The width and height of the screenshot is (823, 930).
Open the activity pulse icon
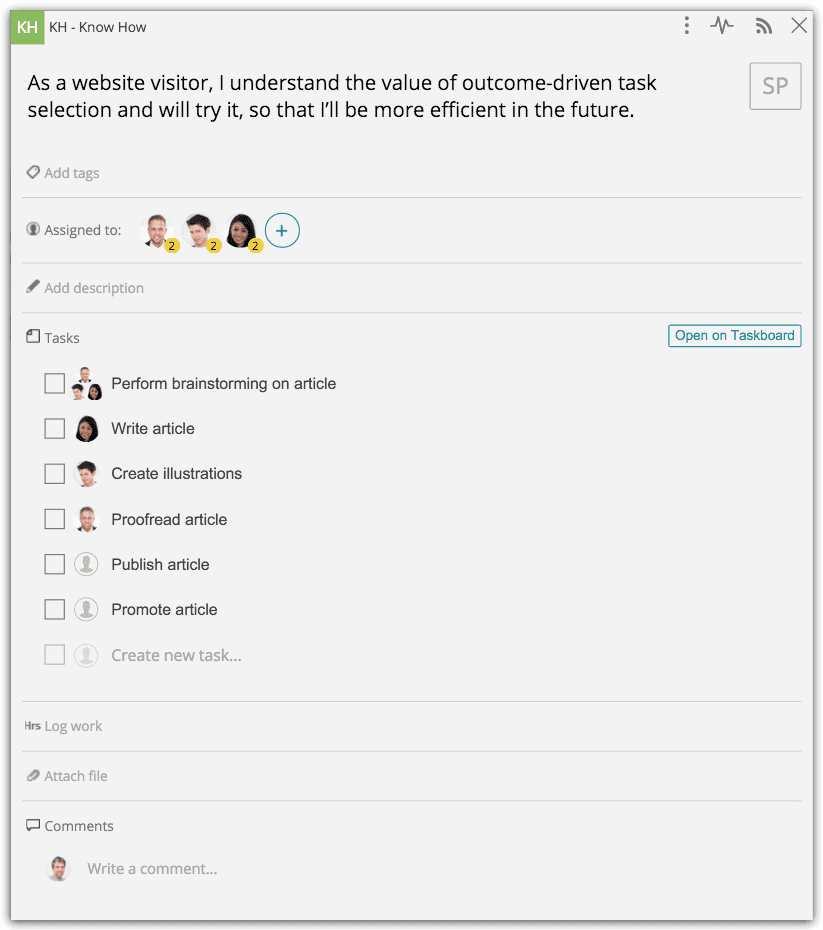point(722,26)
